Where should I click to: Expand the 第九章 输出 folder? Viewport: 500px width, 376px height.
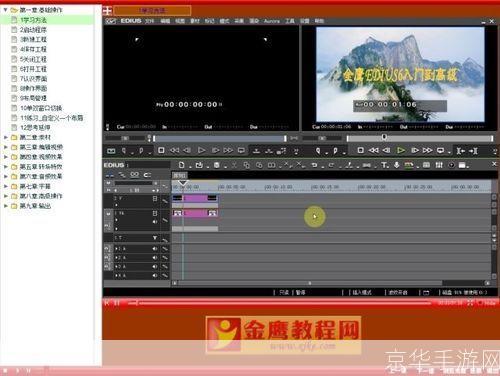pyautogui.click(x=5, y=206)
